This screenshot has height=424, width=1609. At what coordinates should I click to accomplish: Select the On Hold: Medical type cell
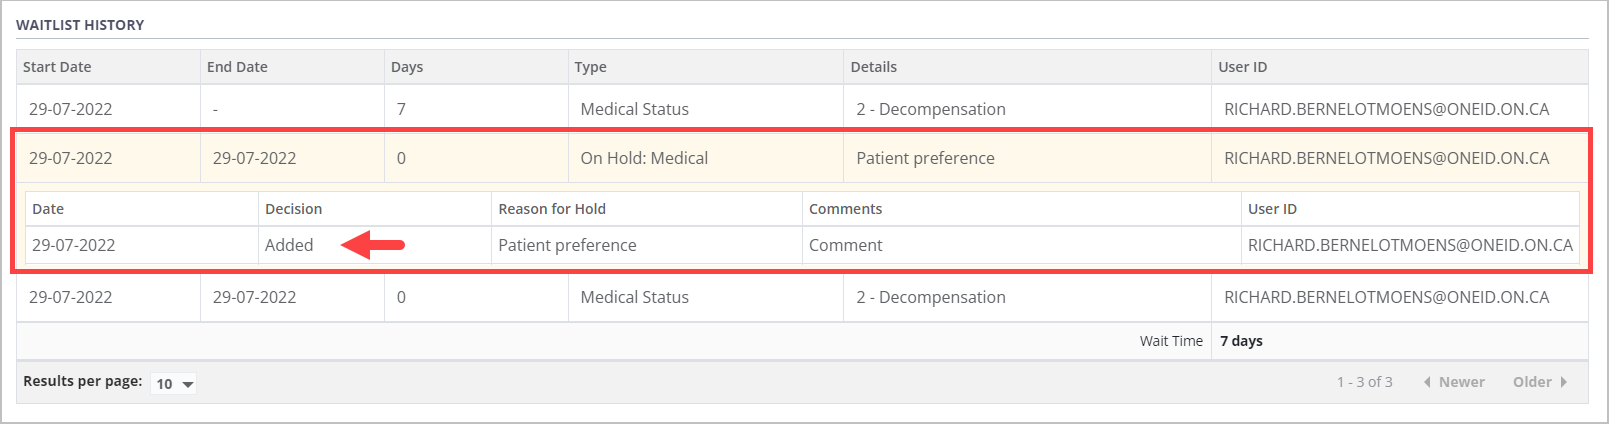pos(644,158)
